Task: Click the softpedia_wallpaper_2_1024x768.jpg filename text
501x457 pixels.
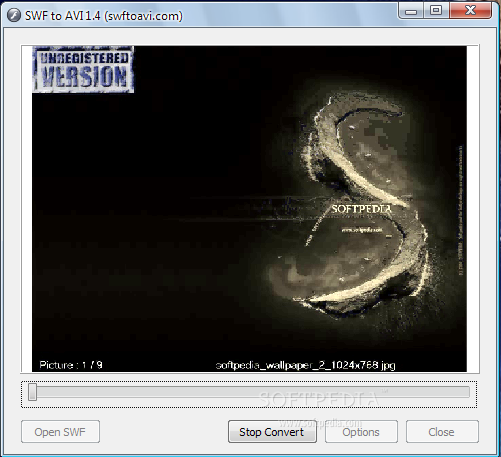Action: coord(305,365)
